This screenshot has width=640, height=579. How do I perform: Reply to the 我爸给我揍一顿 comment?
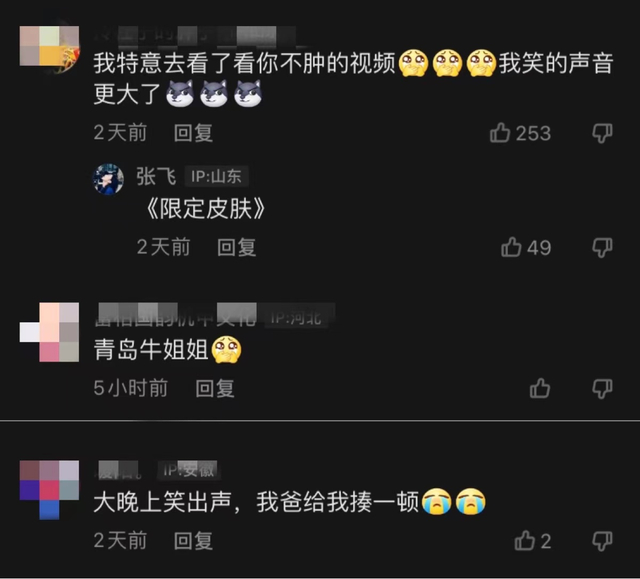[193, 541]
